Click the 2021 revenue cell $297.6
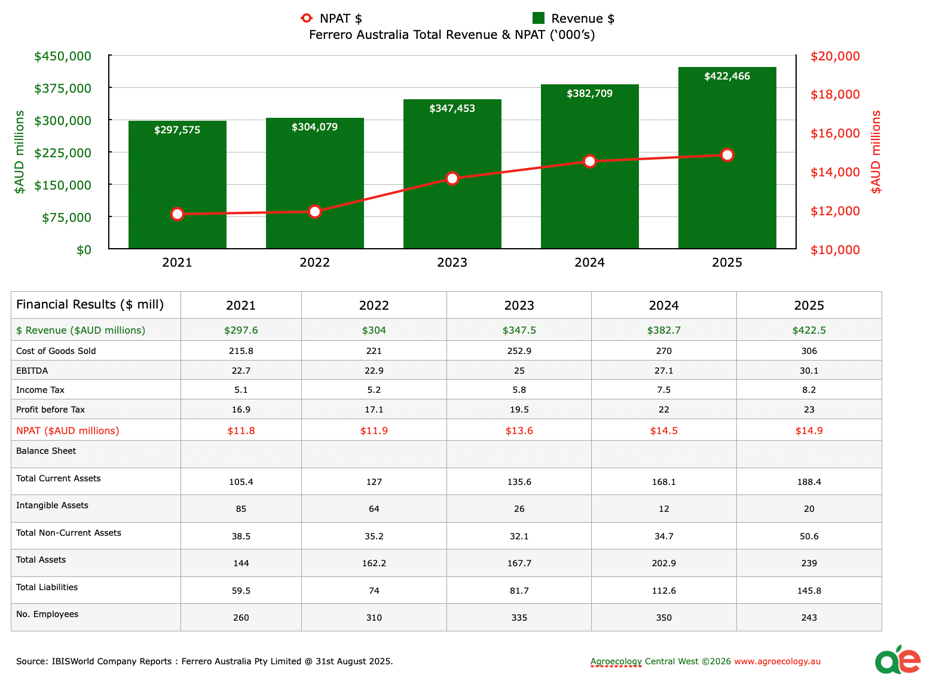Image resolution: width=936 pixels, height=690 pixels. pos(241,330)
